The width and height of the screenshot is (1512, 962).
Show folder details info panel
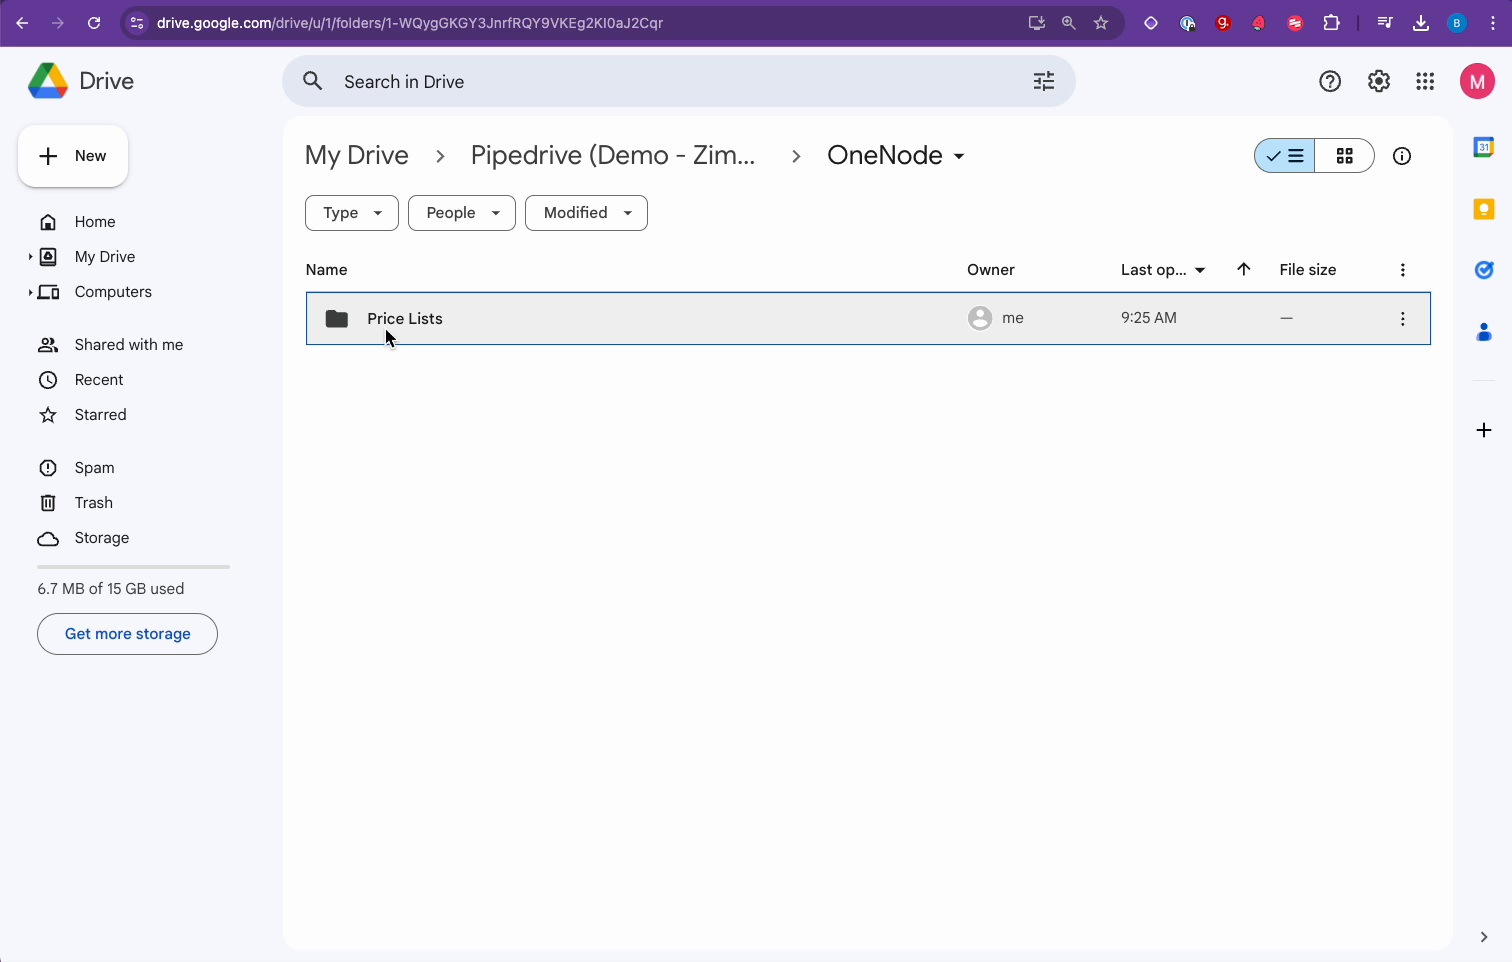click(1401, 156)
